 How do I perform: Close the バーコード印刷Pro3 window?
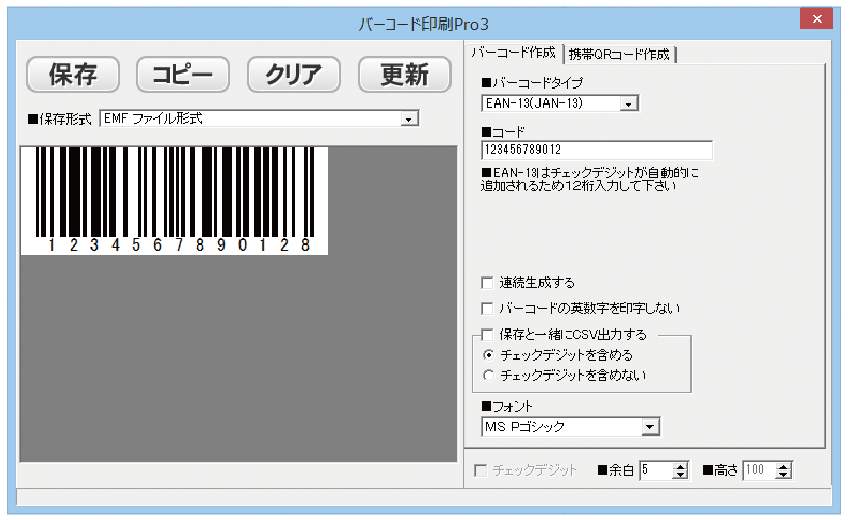click(x=818, y=19)
